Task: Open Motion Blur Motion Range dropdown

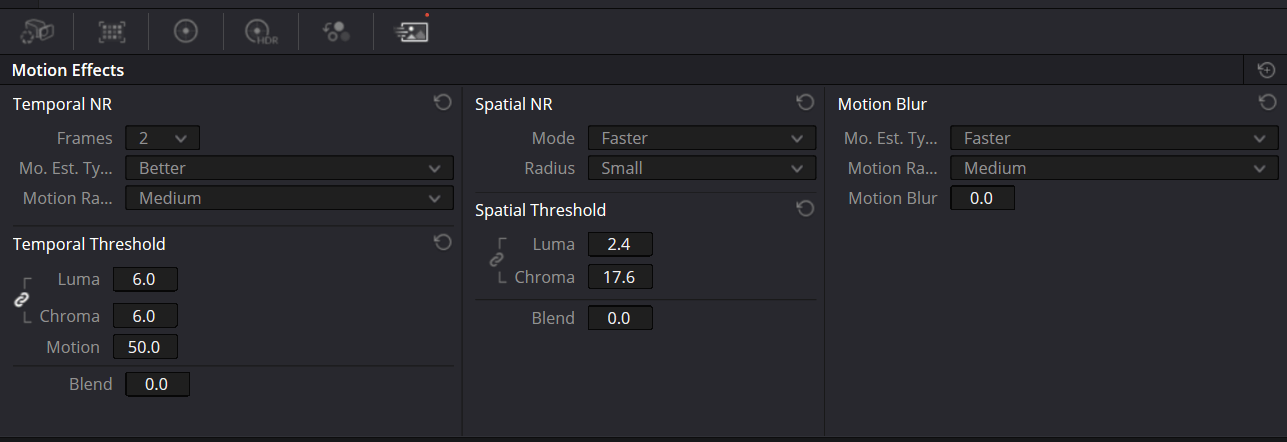Action: 1113,168
